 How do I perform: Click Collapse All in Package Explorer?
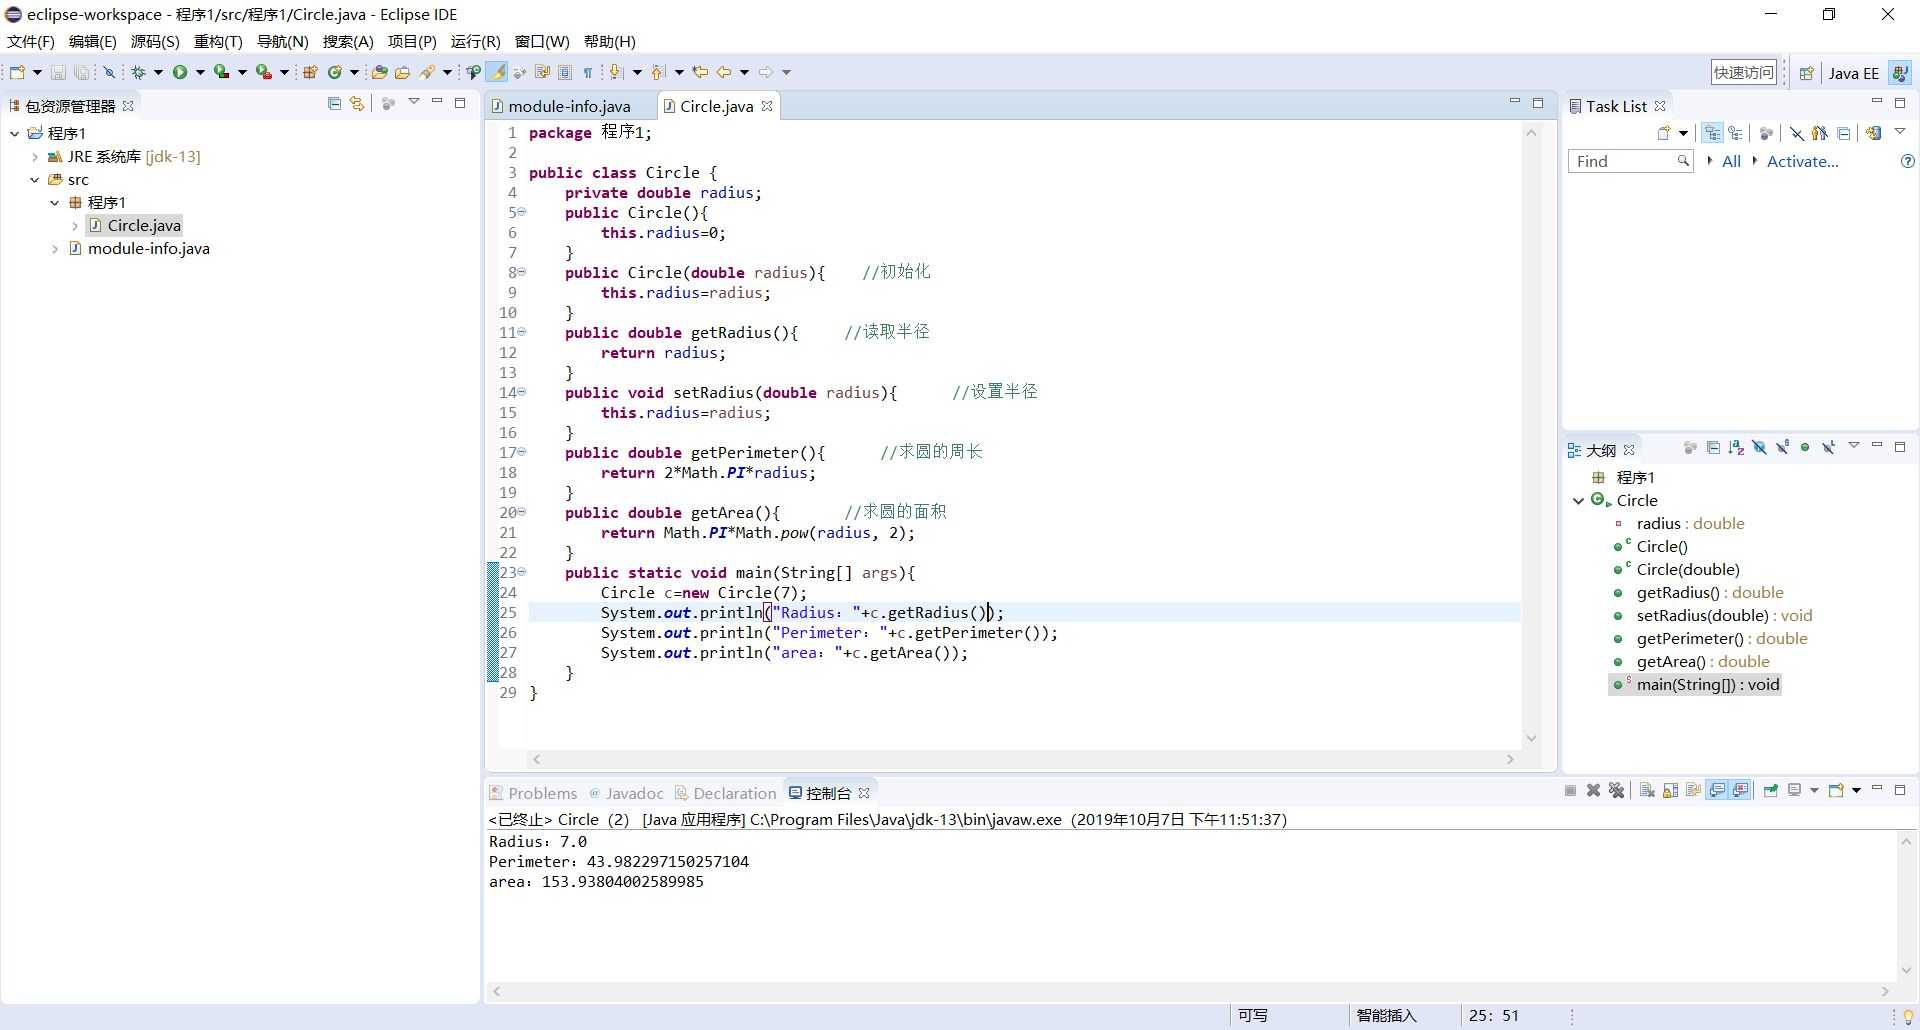334,103
